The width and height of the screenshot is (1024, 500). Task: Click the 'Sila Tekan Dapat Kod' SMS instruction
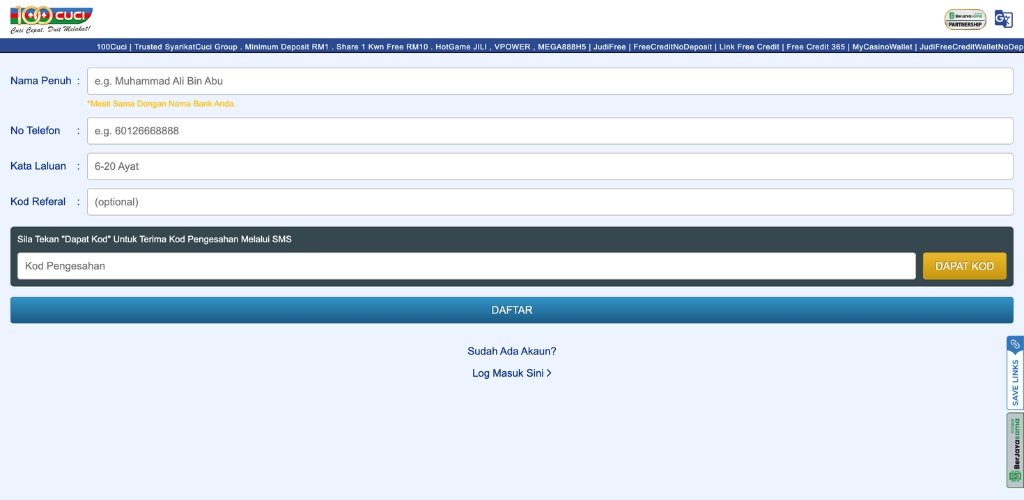tap(155, 240)
